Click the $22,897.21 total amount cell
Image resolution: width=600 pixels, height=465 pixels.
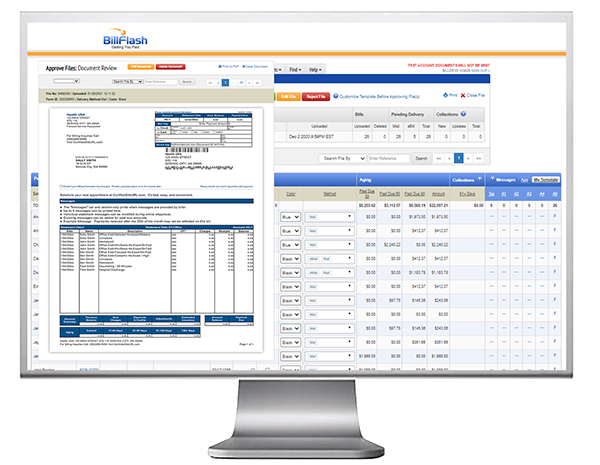[x=439, y=206]
